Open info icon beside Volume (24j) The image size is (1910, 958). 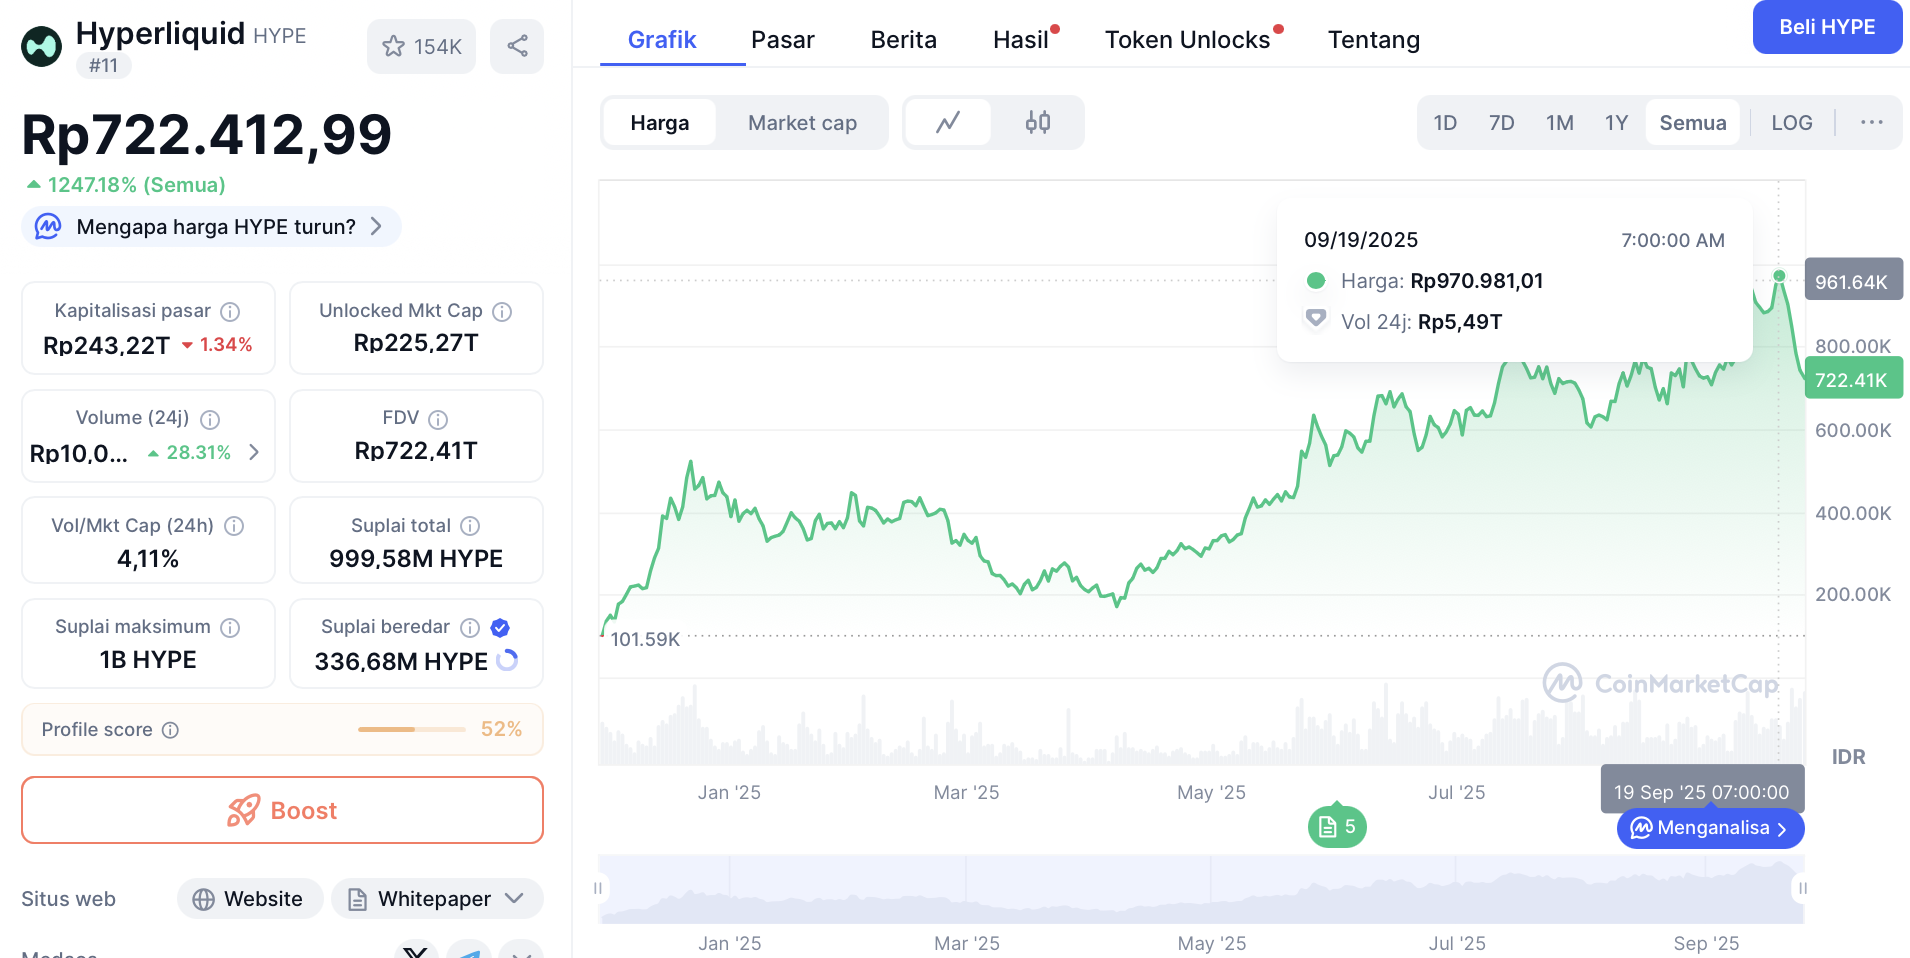[x=210, y=419]
